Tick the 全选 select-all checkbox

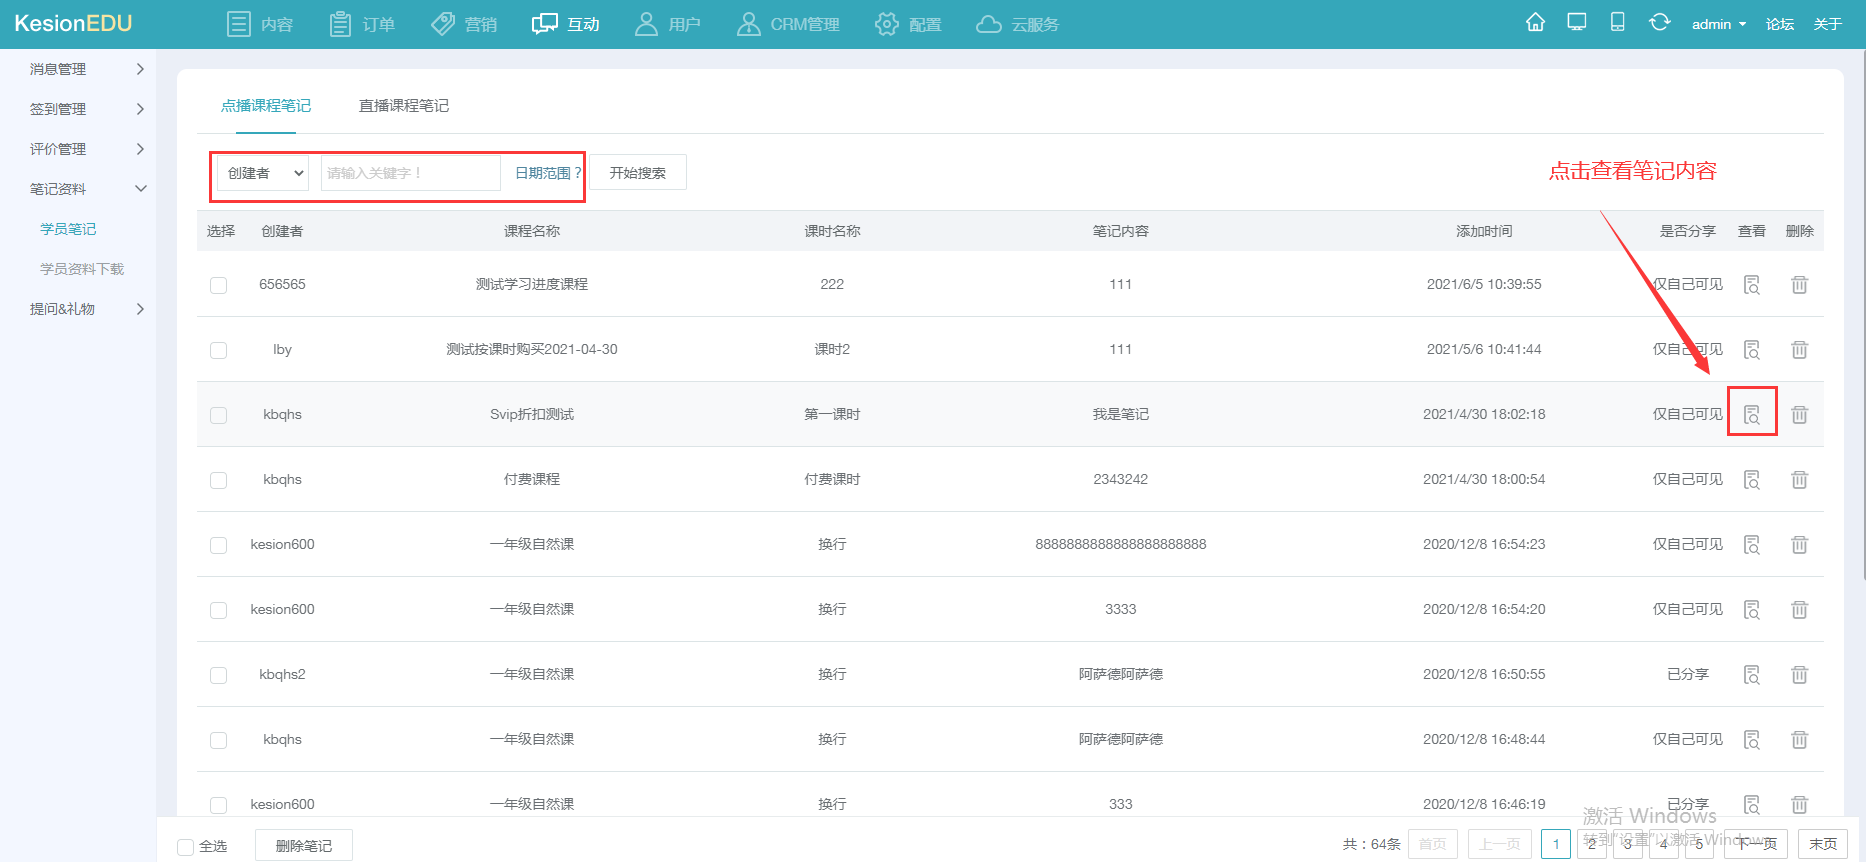tap(185, 847)
